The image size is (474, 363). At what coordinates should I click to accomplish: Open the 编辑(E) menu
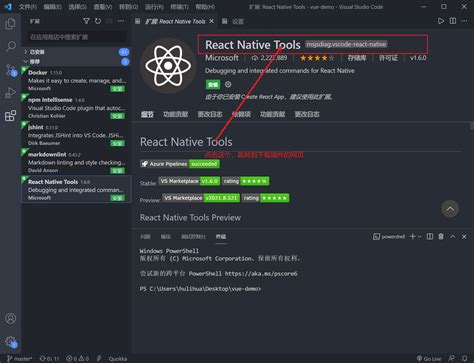click(52, 7)
